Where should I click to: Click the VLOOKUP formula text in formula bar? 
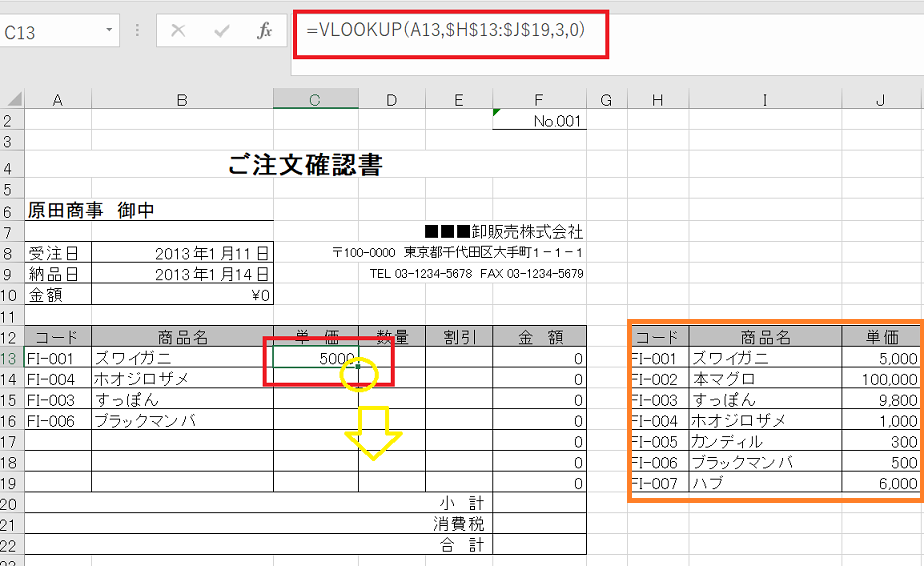coord(445,29)
